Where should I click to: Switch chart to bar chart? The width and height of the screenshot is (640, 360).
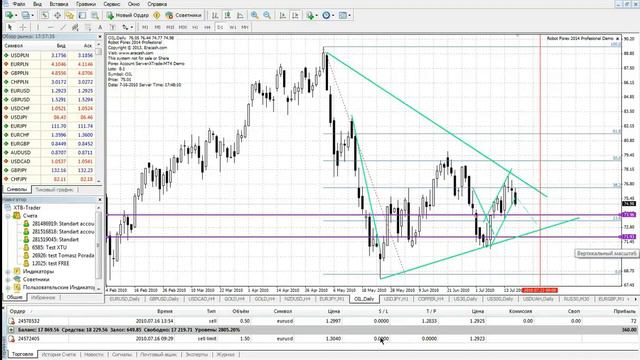[x=215, y=15]
